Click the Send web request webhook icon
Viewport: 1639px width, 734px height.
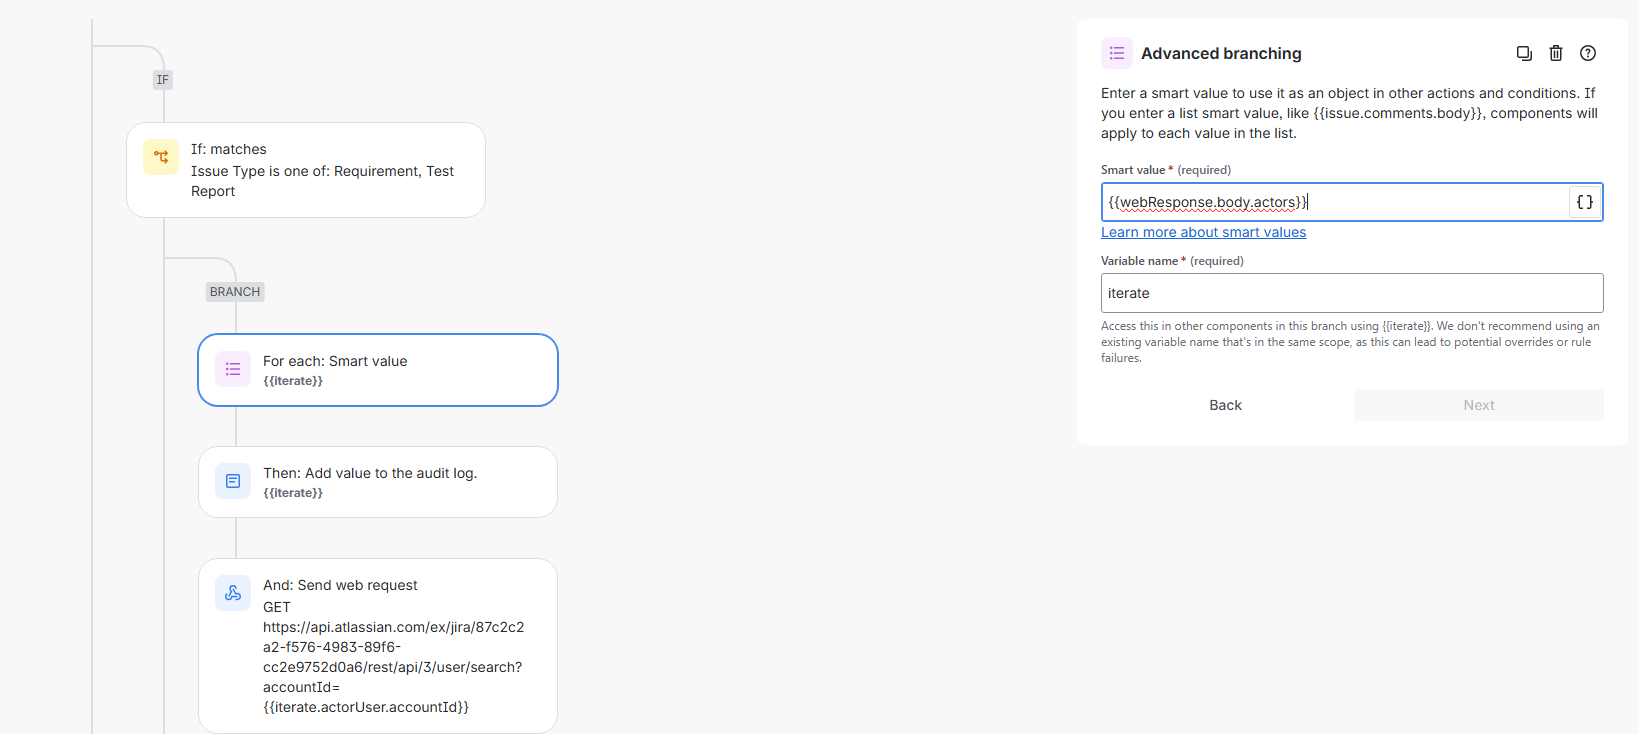[233, 593]
